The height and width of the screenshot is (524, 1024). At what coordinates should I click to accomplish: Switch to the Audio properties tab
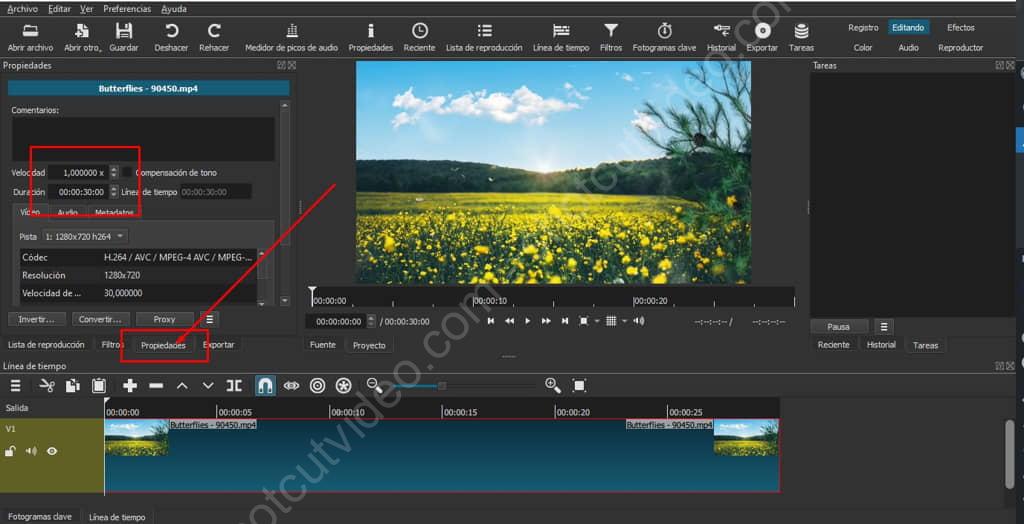point(67,212)
